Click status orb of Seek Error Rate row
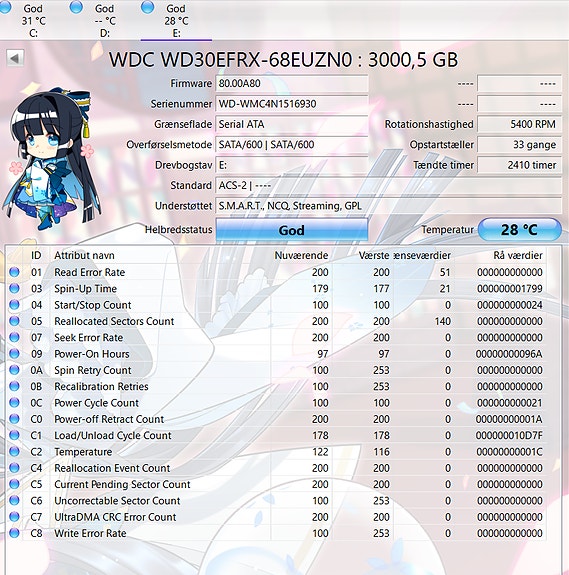This screenshot has height=575, width=569. [14, 337]
